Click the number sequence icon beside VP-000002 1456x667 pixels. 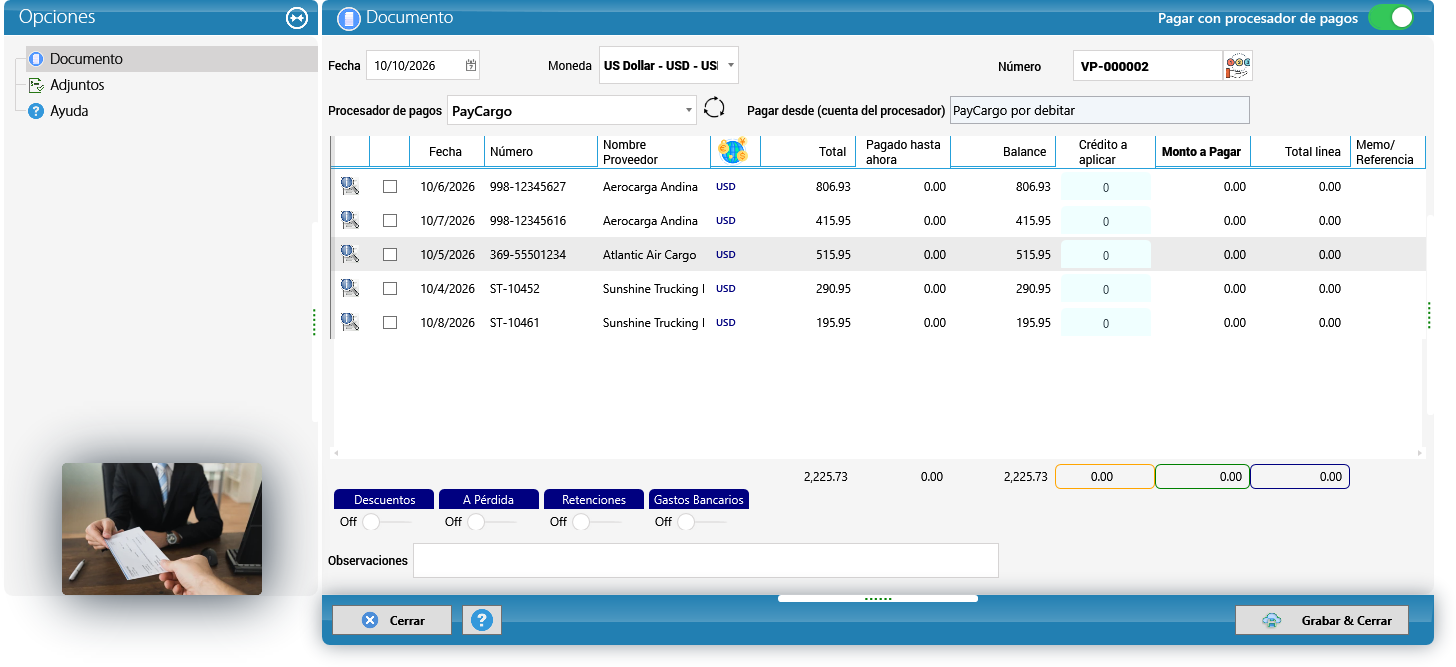[x=1238, y=66]
